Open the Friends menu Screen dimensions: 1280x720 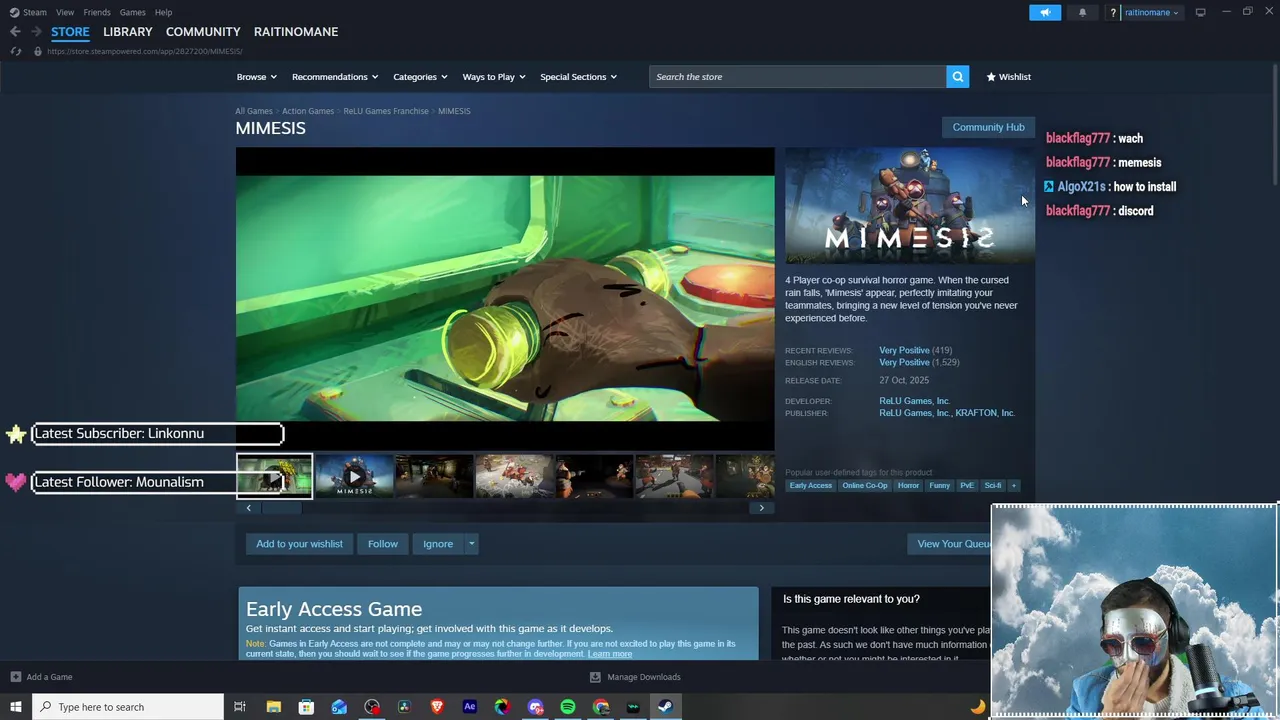click(97, 12)
